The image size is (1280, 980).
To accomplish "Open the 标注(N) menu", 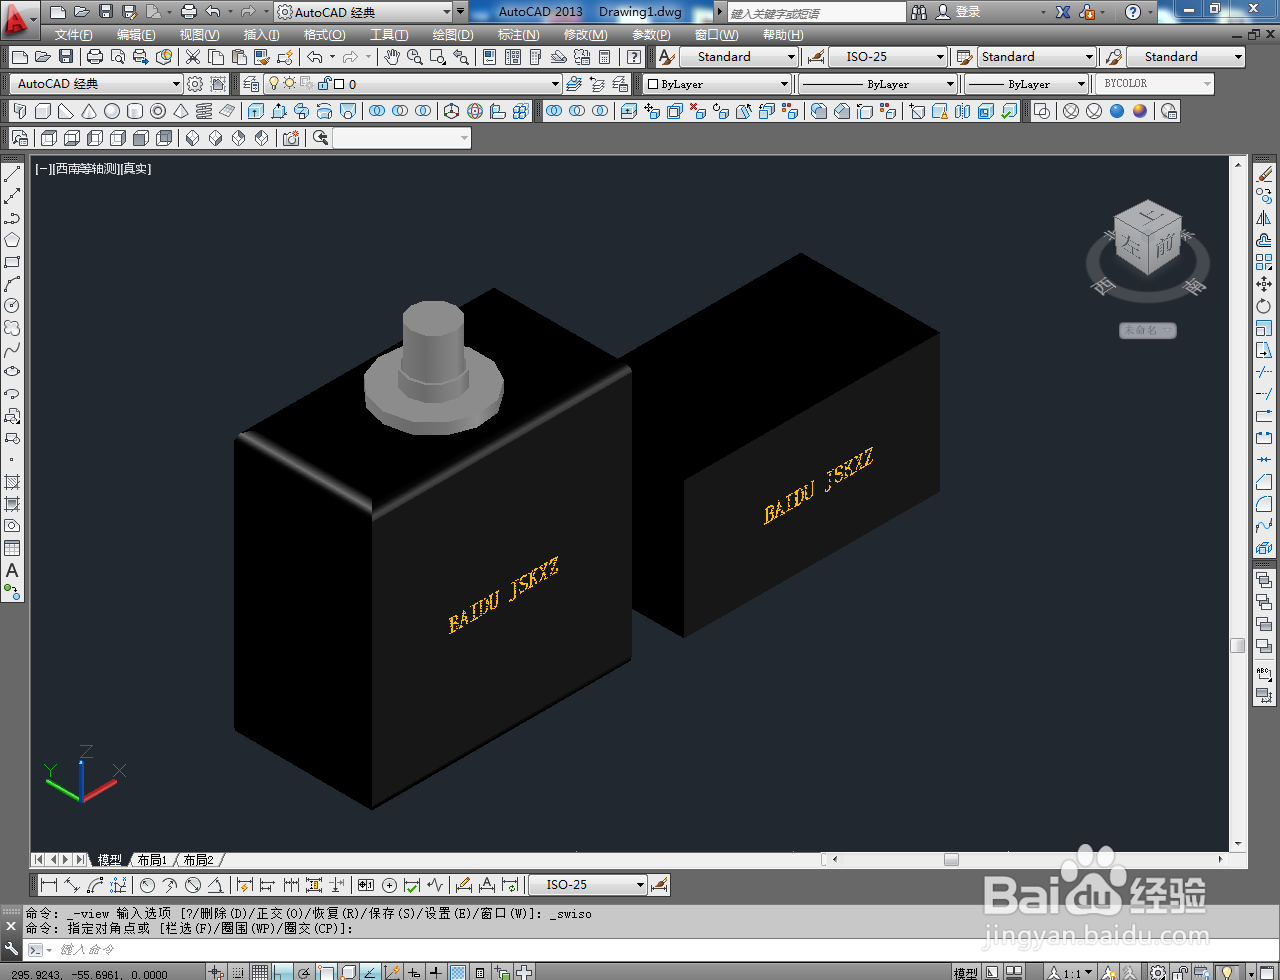I will (519, 35).
